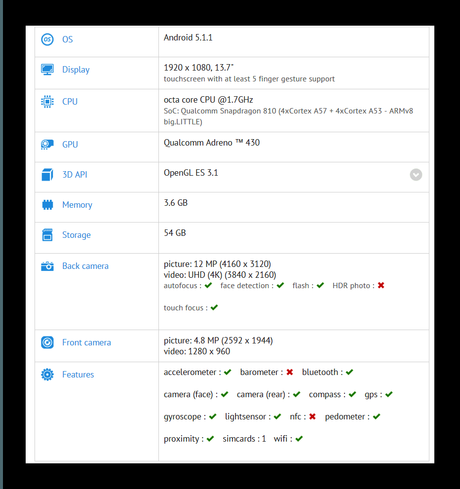Click the 3D API cube icon
Screen dimensions: 460x489
click(x=47, y=174)
